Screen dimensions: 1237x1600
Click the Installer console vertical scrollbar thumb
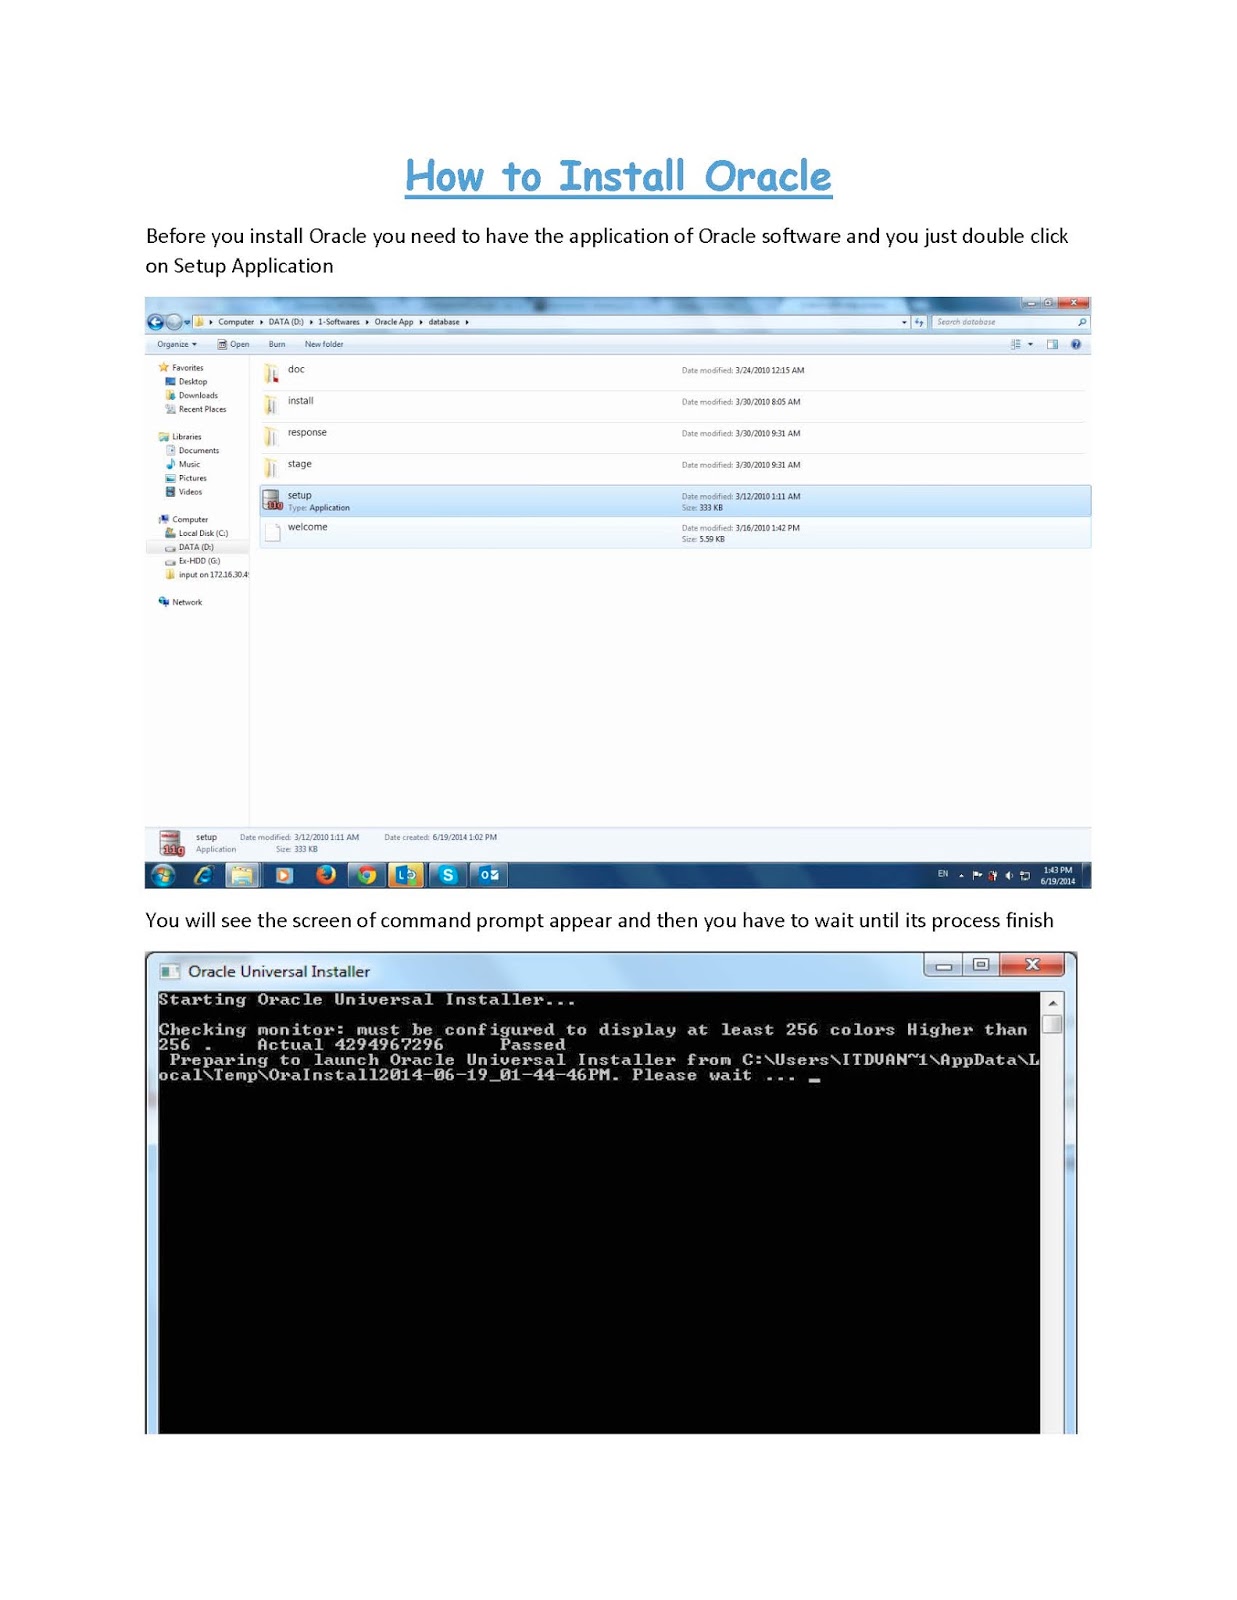pos(1052,1024)
